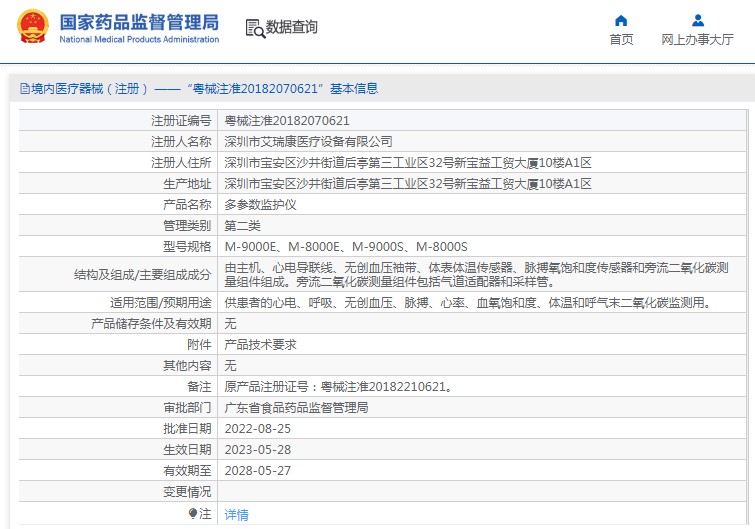Viewport: 755px width, 529px height.
Task: Click the 生效日期 row label
Action: point(187,450)
